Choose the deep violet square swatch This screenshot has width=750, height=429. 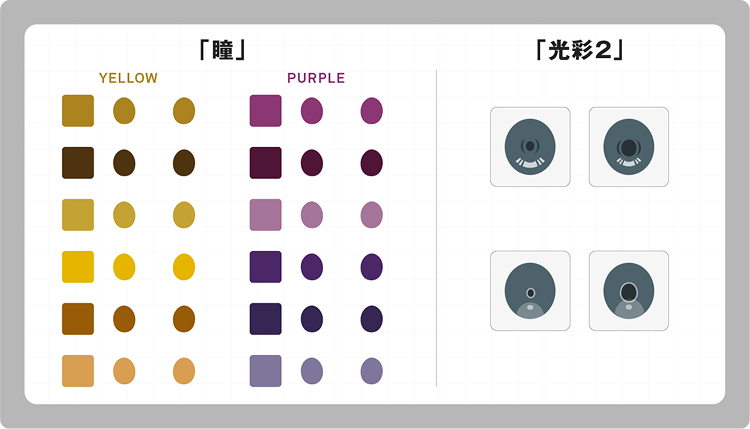265,267
